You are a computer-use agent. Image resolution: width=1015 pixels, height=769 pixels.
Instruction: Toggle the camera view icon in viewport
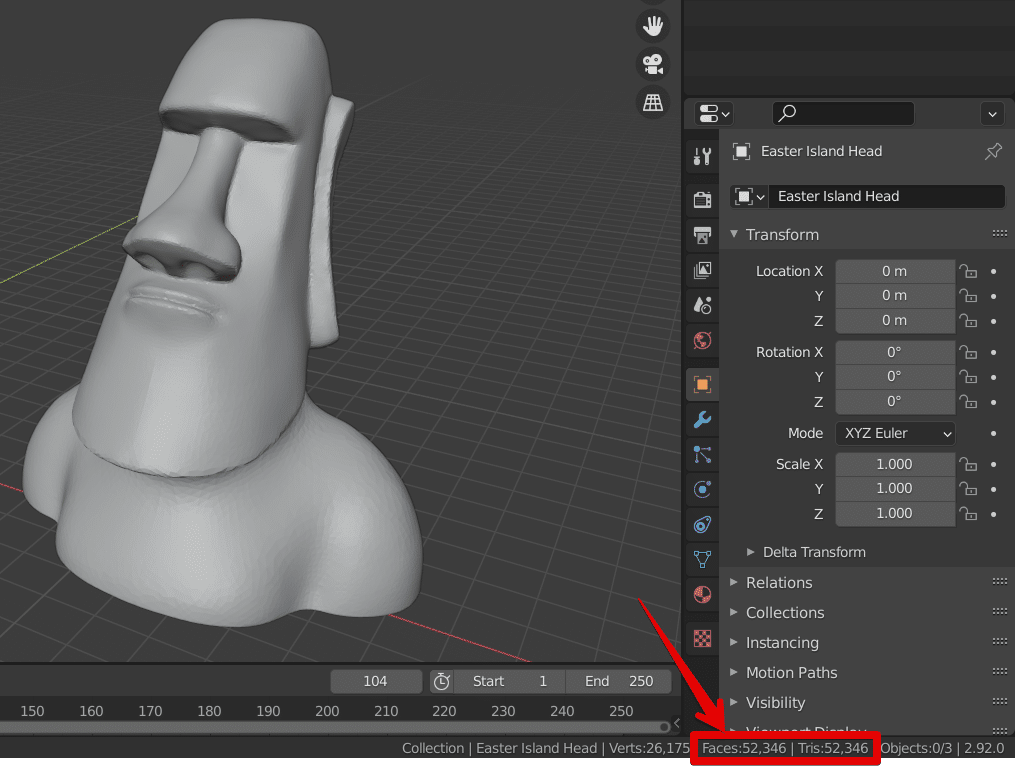(653, 64)
